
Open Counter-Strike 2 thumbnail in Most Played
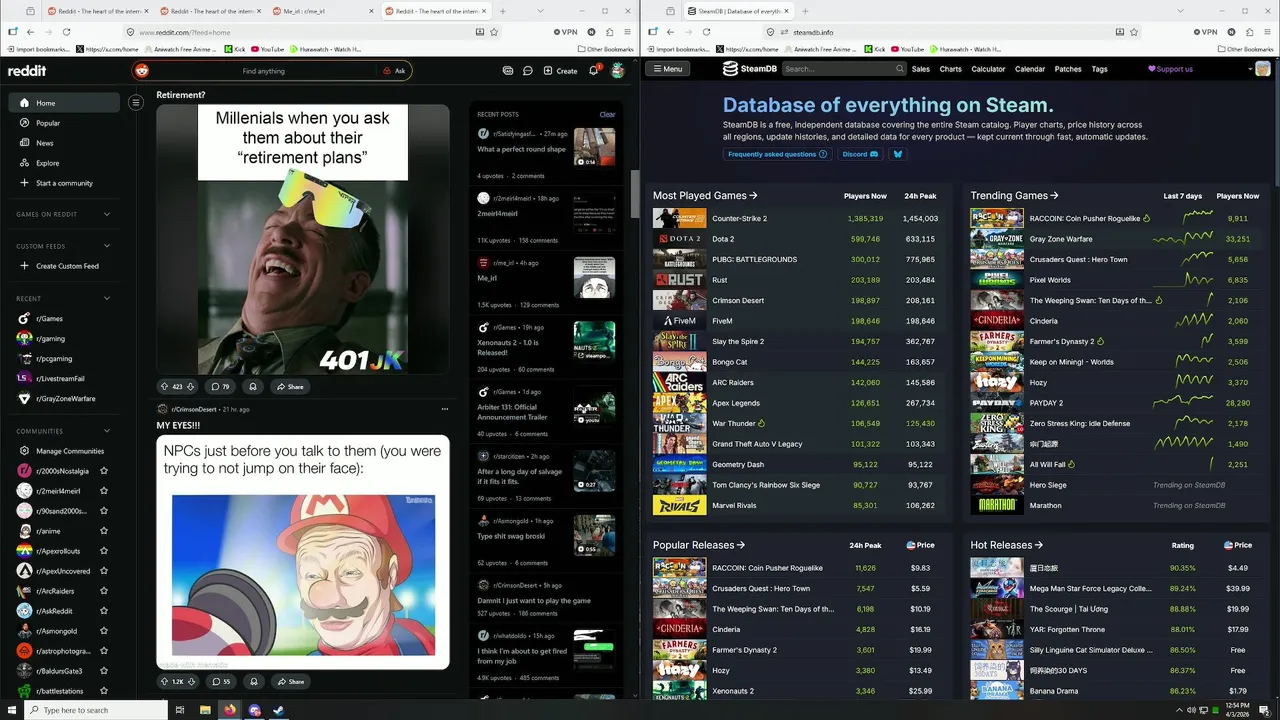coord(680,218)
